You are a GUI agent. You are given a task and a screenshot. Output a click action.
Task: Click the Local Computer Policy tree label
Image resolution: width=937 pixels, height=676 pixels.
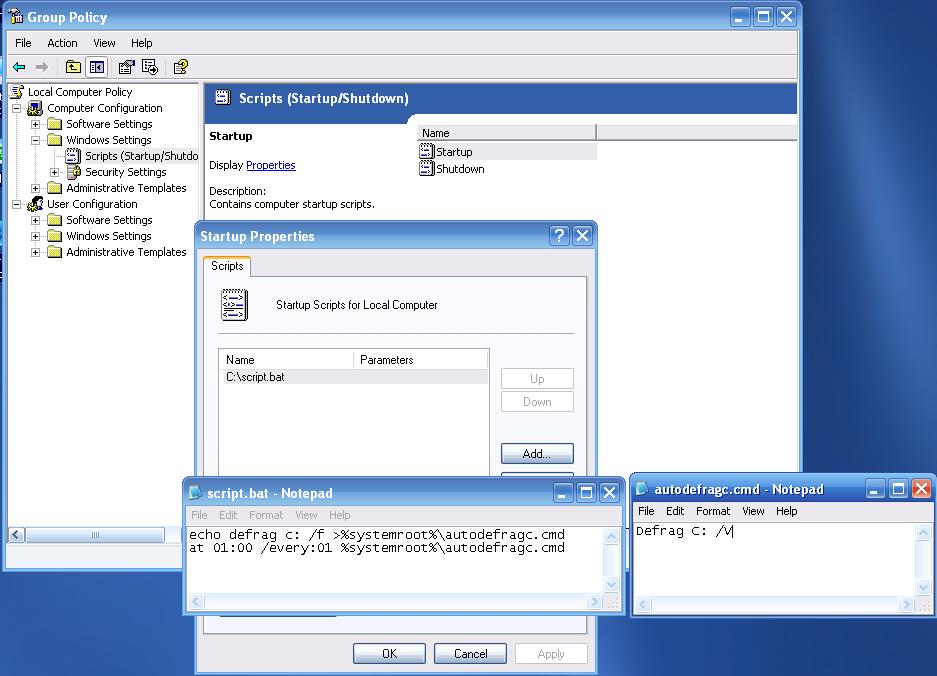click(x=80, y=92)
